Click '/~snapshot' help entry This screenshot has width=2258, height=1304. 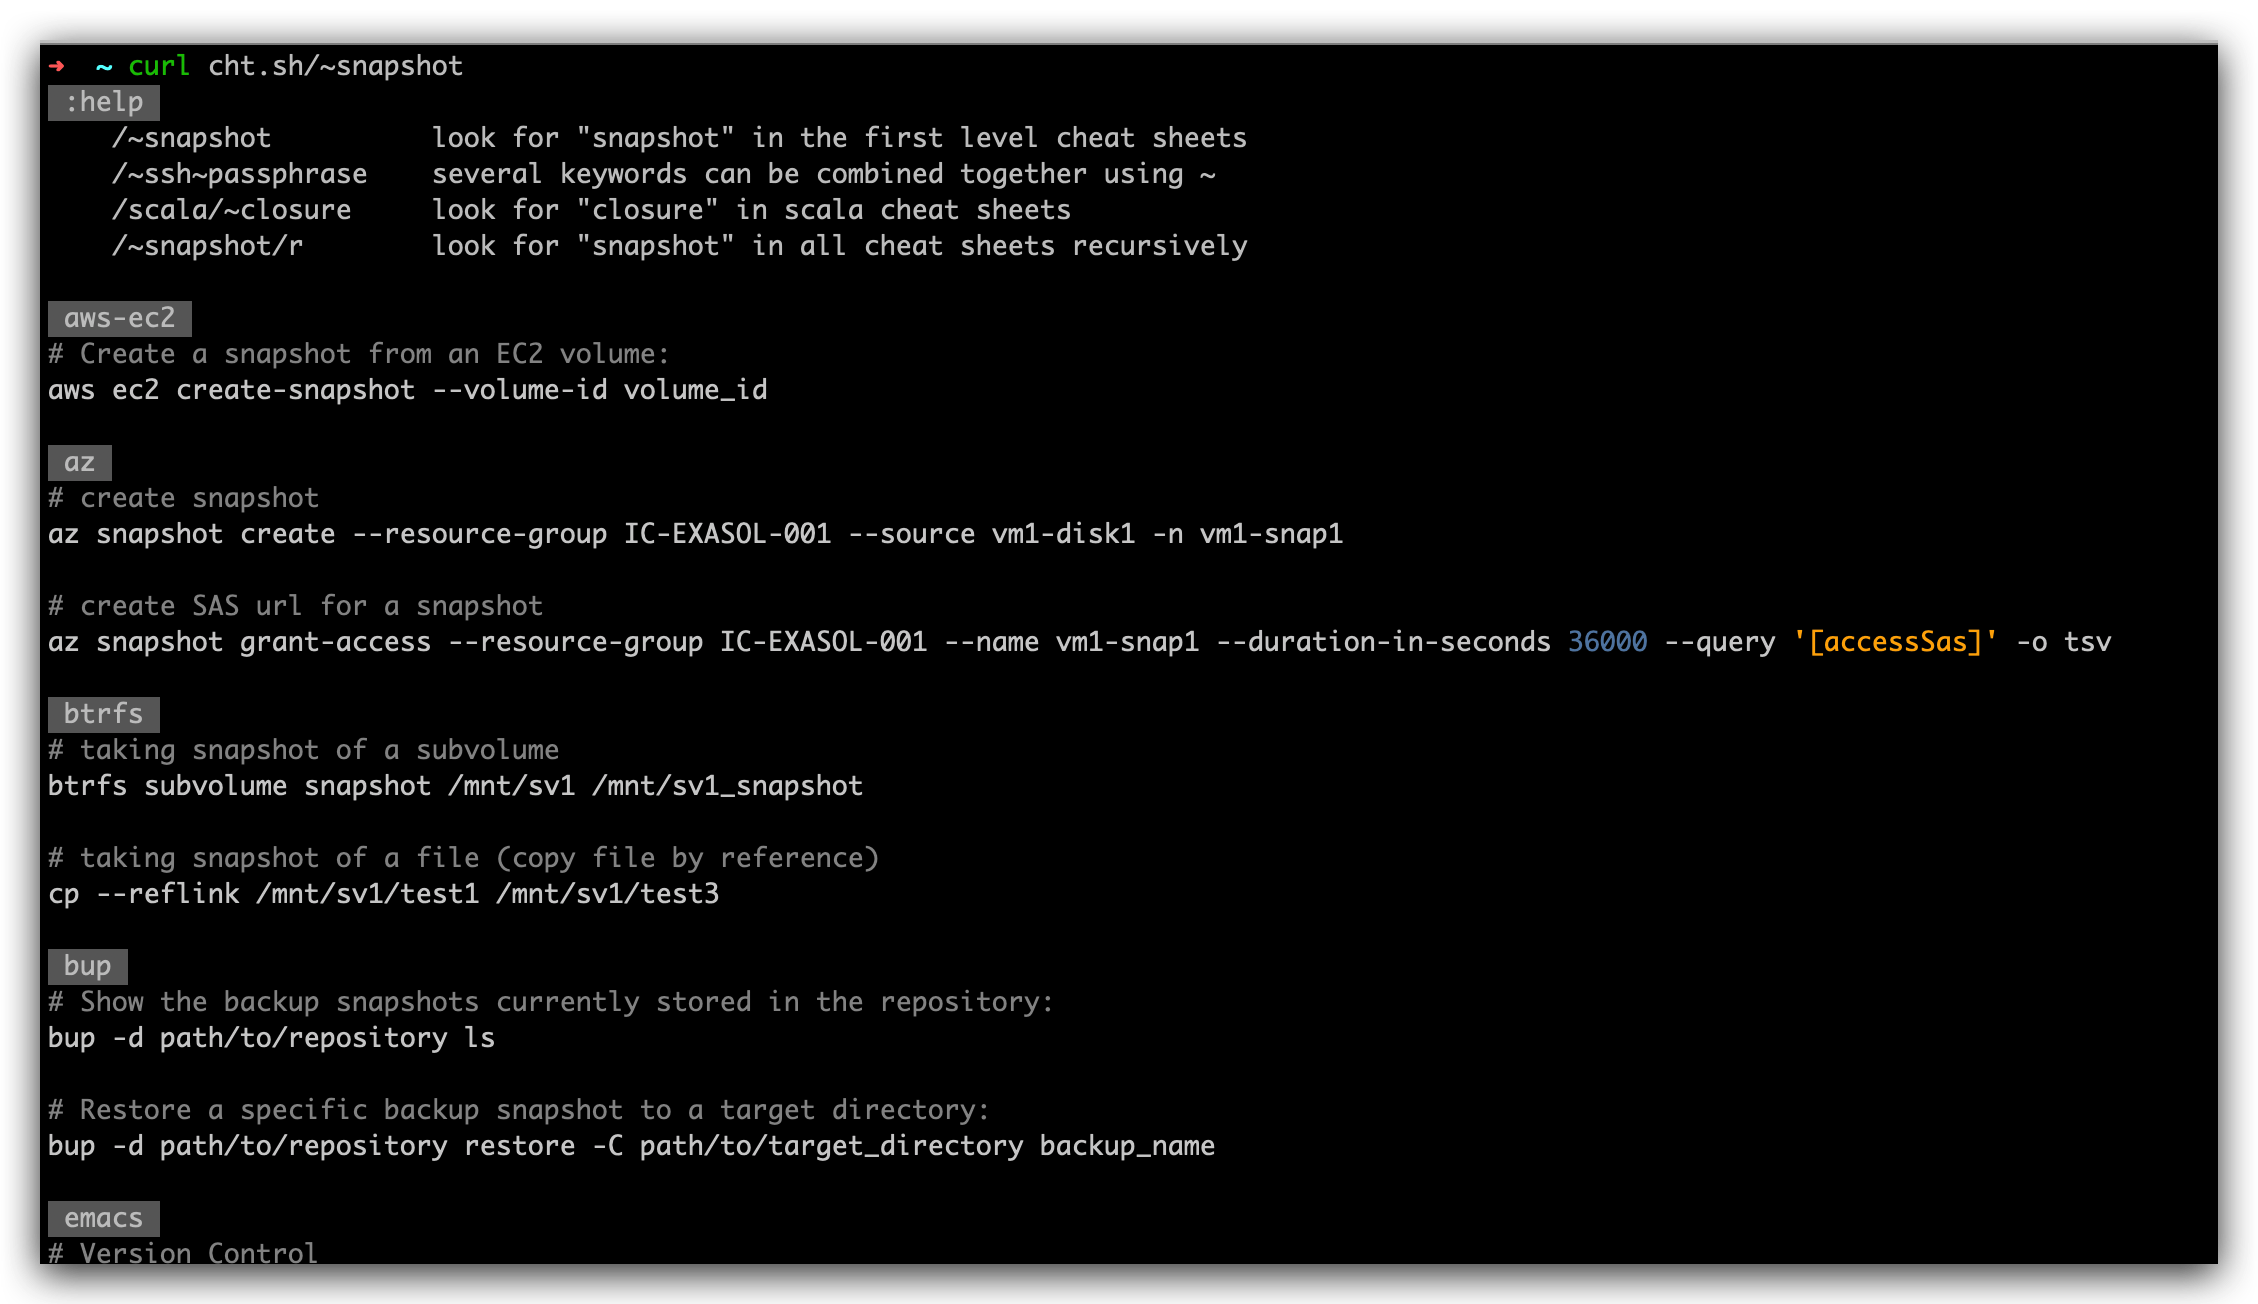pyautogui.click(x=191, y=138)
